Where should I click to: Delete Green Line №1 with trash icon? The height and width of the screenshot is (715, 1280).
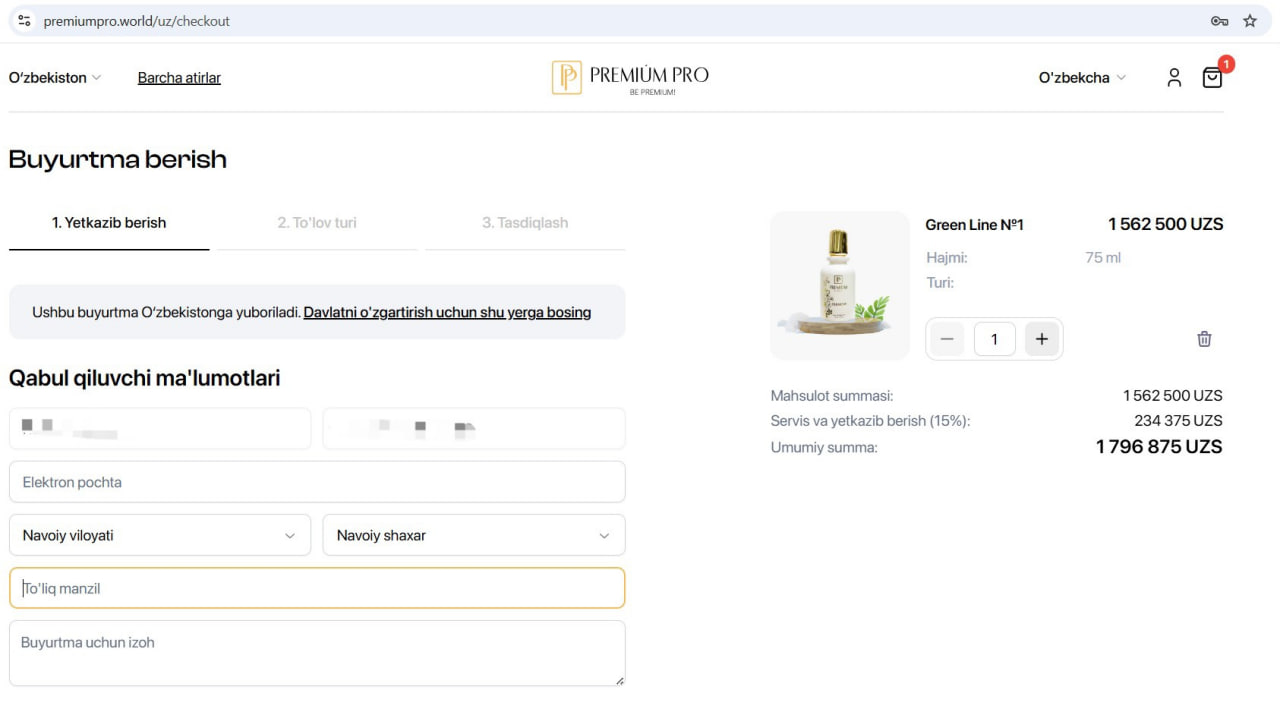1204,339
